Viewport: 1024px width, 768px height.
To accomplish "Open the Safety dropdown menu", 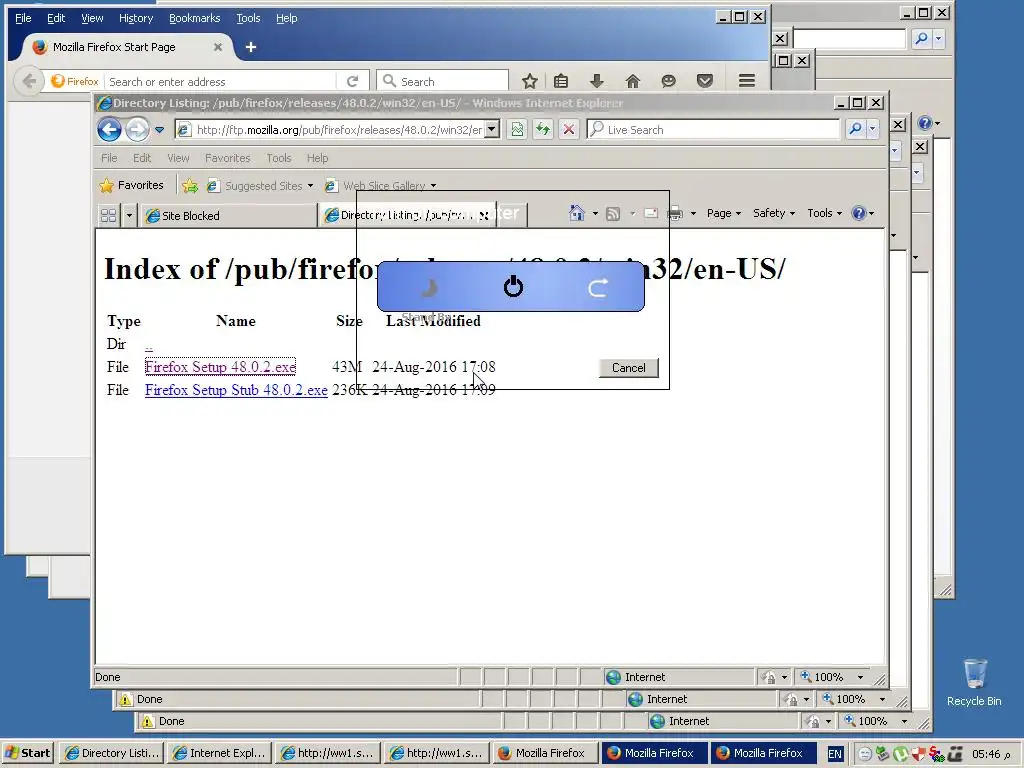I will click(774, 214).
